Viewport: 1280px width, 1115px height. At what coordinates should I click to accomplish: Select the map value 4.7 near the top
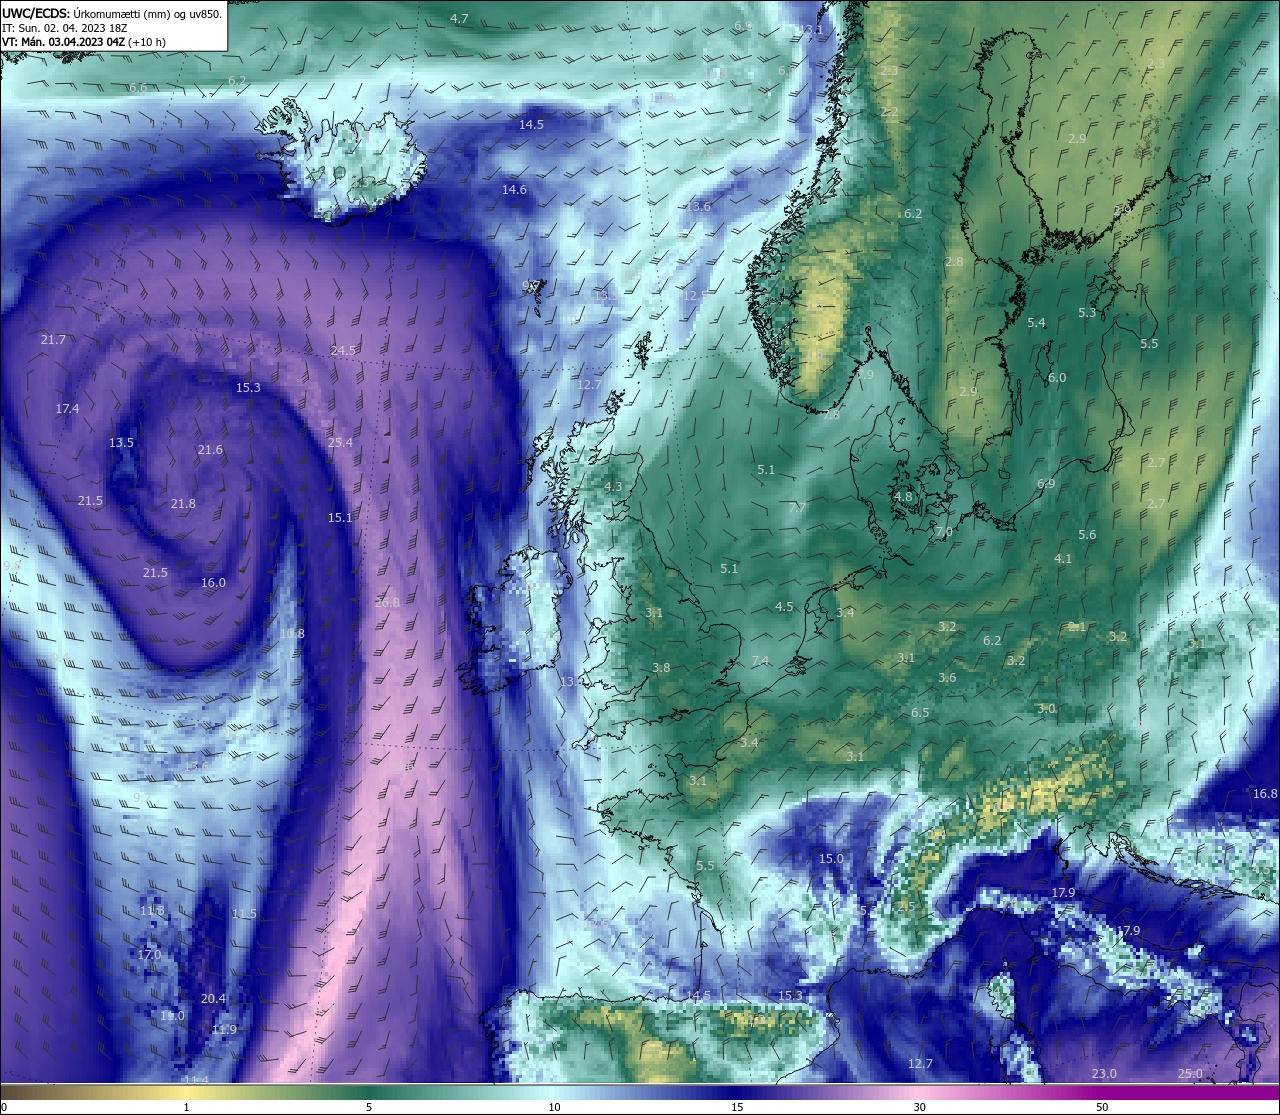tap(459, 19)
